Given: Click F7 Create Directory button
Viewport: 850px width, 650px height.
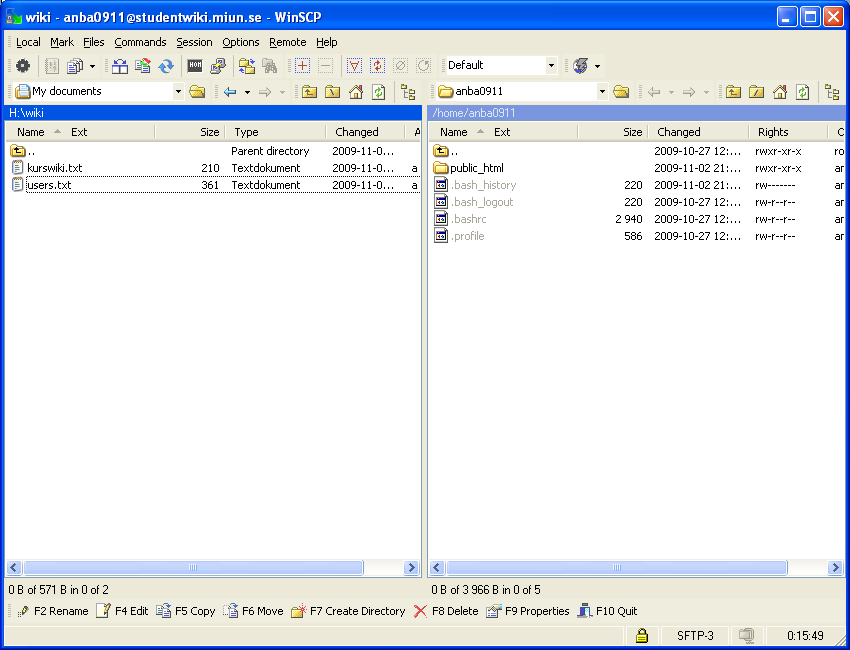Looking at the screenshot, I should 348,611.
